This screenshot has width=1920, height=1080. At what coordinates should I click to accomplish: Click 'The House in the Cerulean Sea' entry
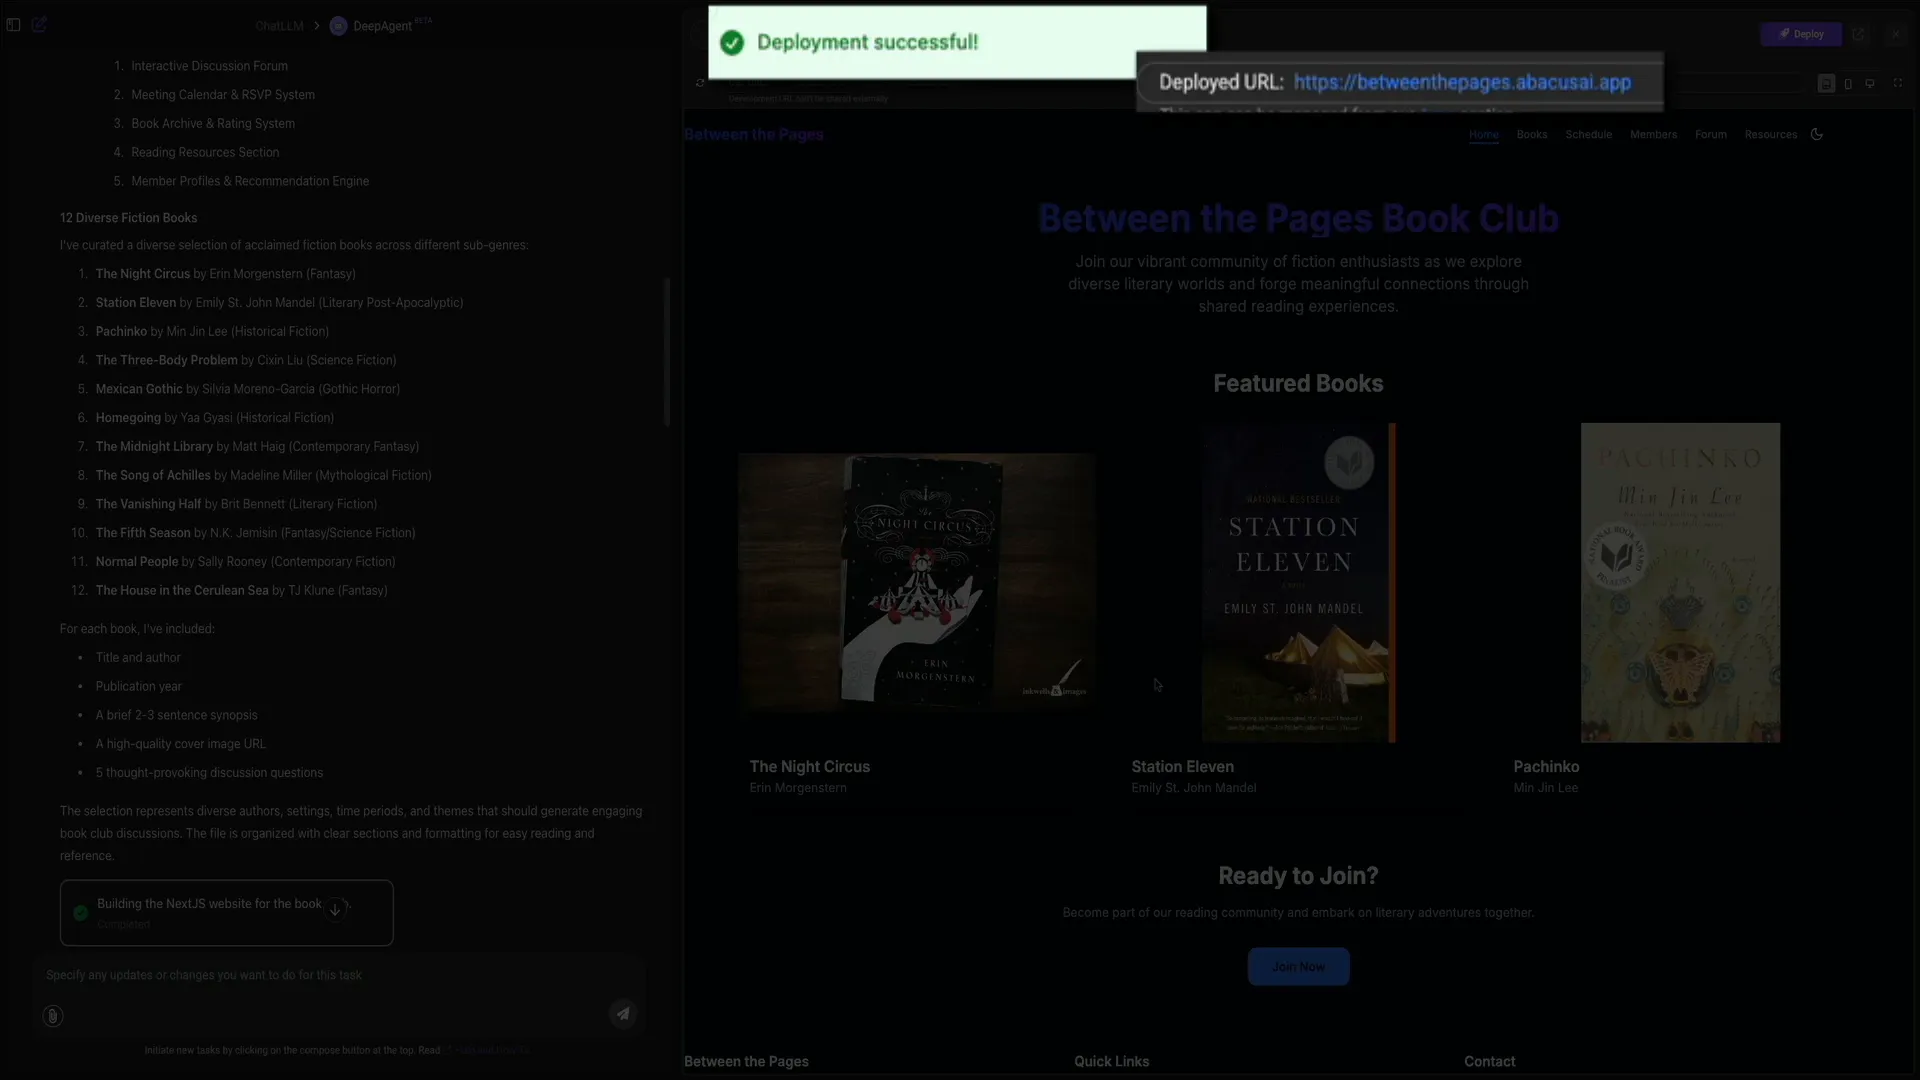tap(241, 591)
